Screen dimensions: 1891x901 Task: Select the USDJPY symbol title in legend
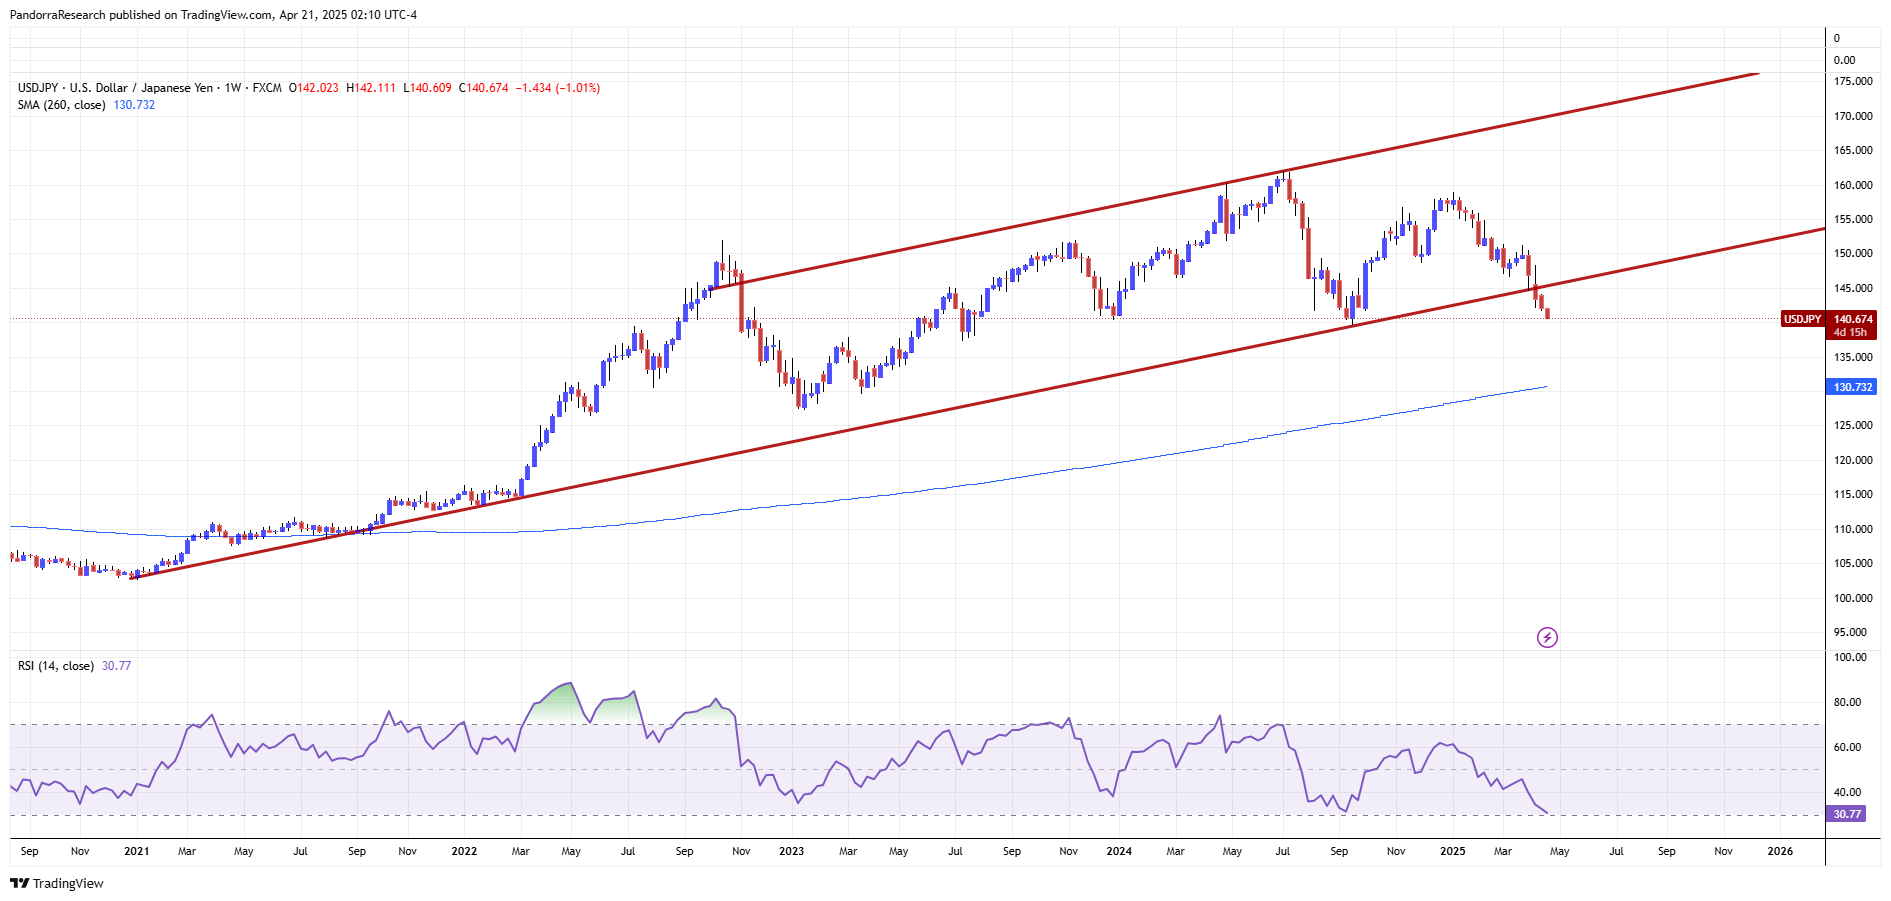[x=115, y=88]
